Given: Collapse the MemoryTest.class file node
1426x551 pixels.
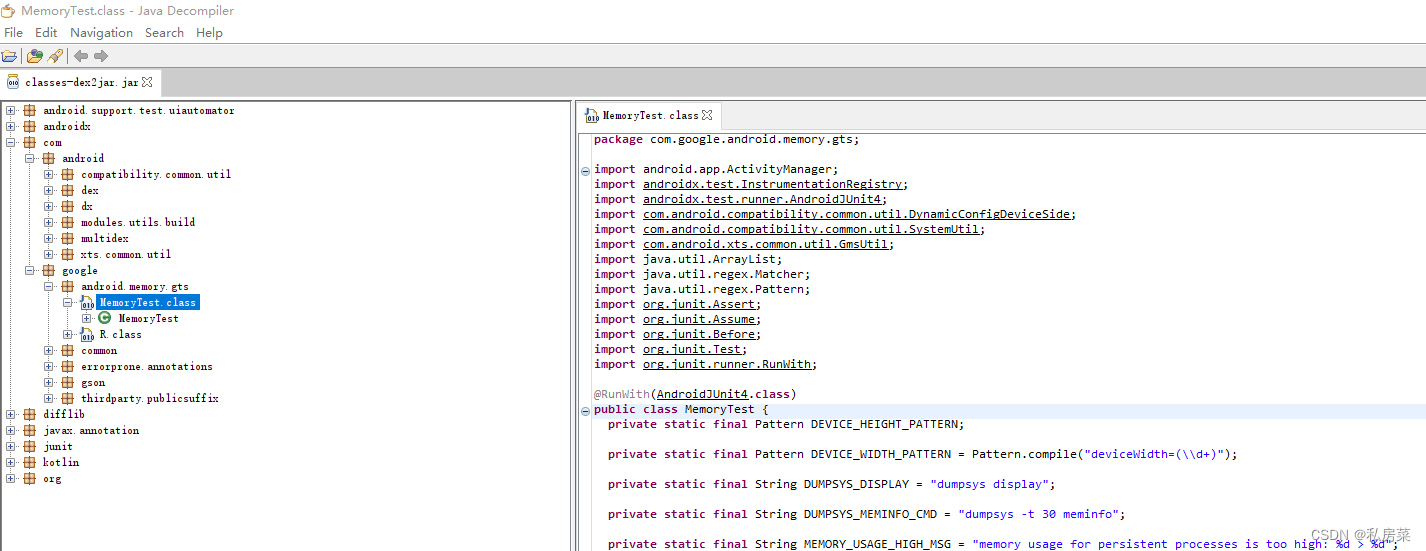Looking at the screenshot, I should [68, 302].
